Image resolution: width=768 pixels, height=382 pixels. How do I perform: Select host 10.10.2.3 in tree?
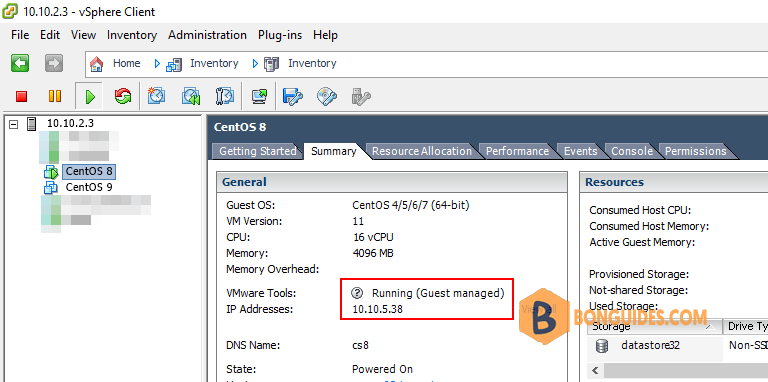click(70, 123)
